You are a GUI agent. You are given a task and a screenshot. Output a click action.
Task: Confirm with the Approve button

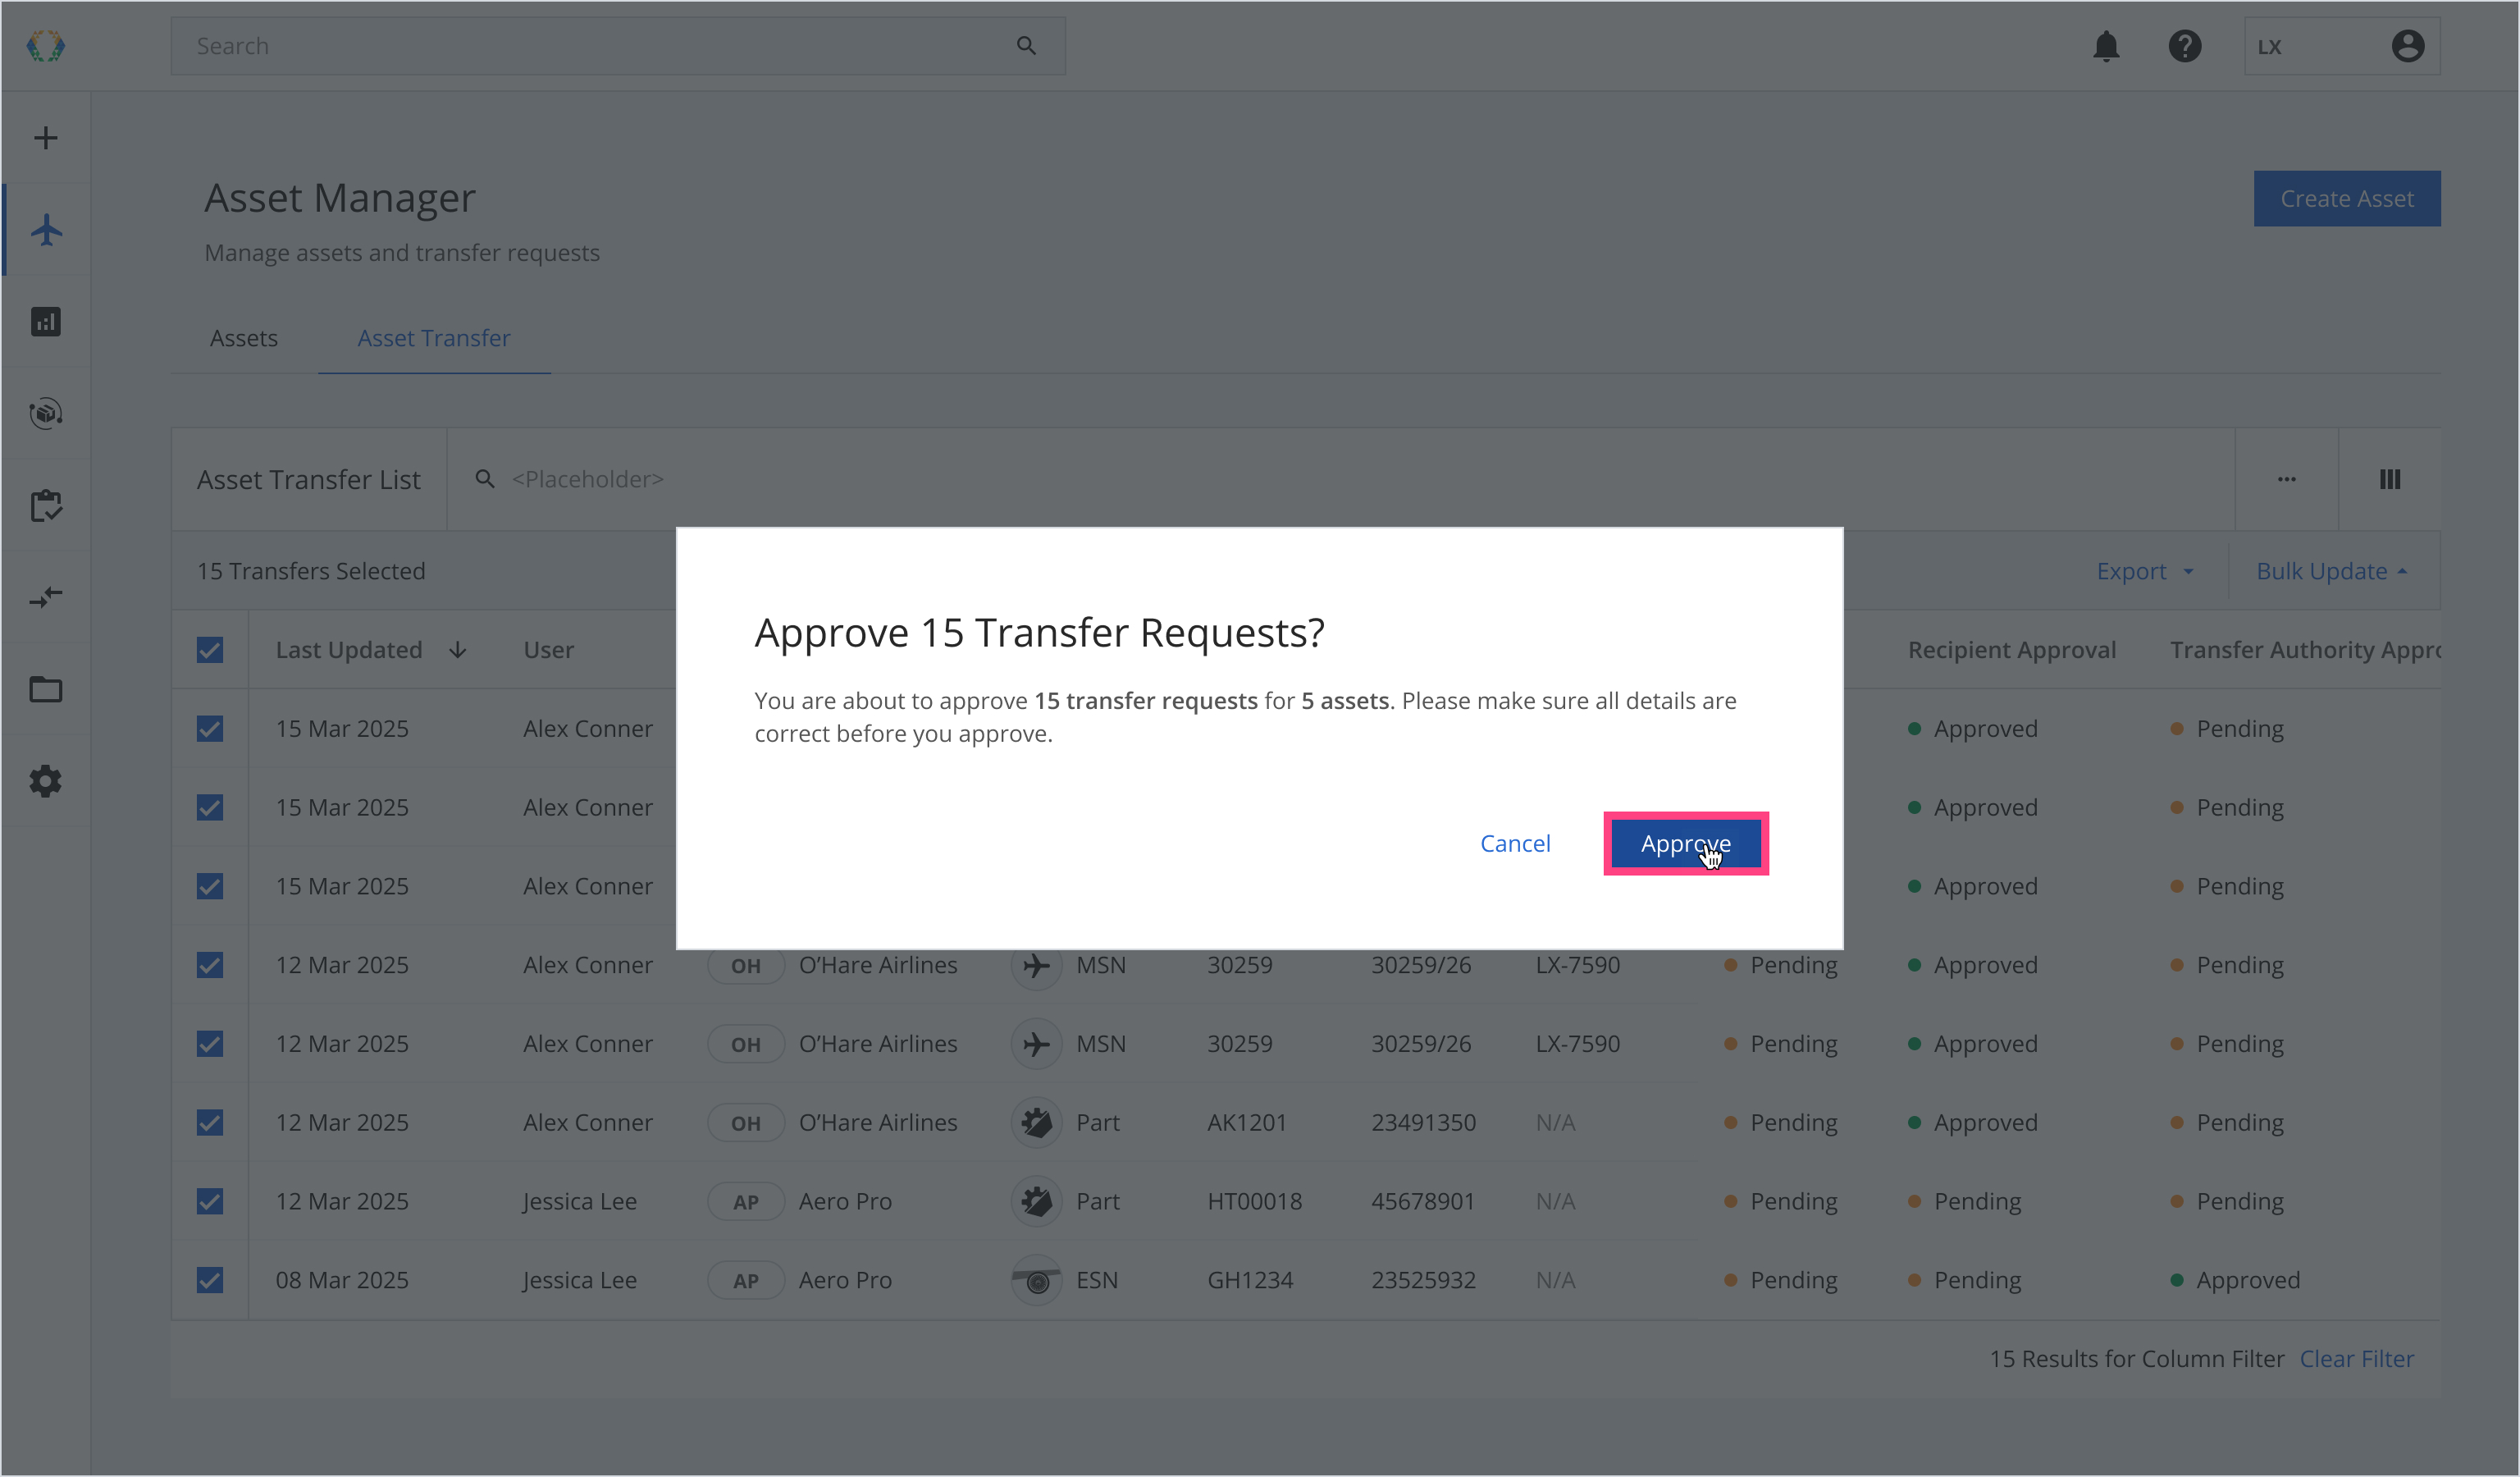(x=1686, y=844)
